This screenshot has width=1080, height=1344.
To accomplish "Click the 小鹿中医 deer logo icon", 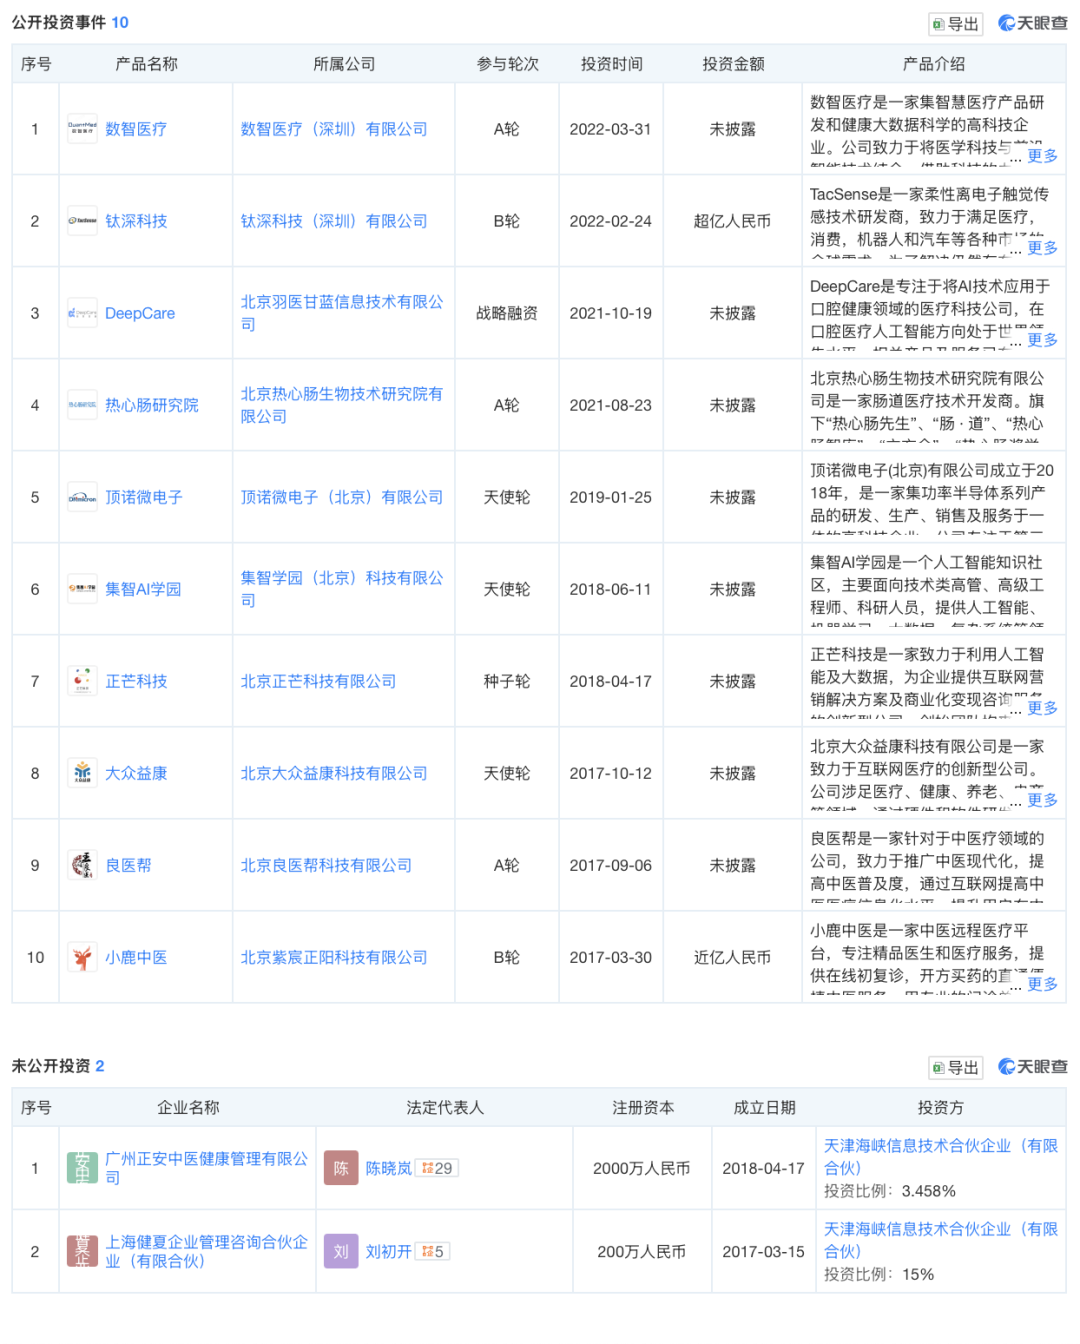I will (x=82, y=957).
